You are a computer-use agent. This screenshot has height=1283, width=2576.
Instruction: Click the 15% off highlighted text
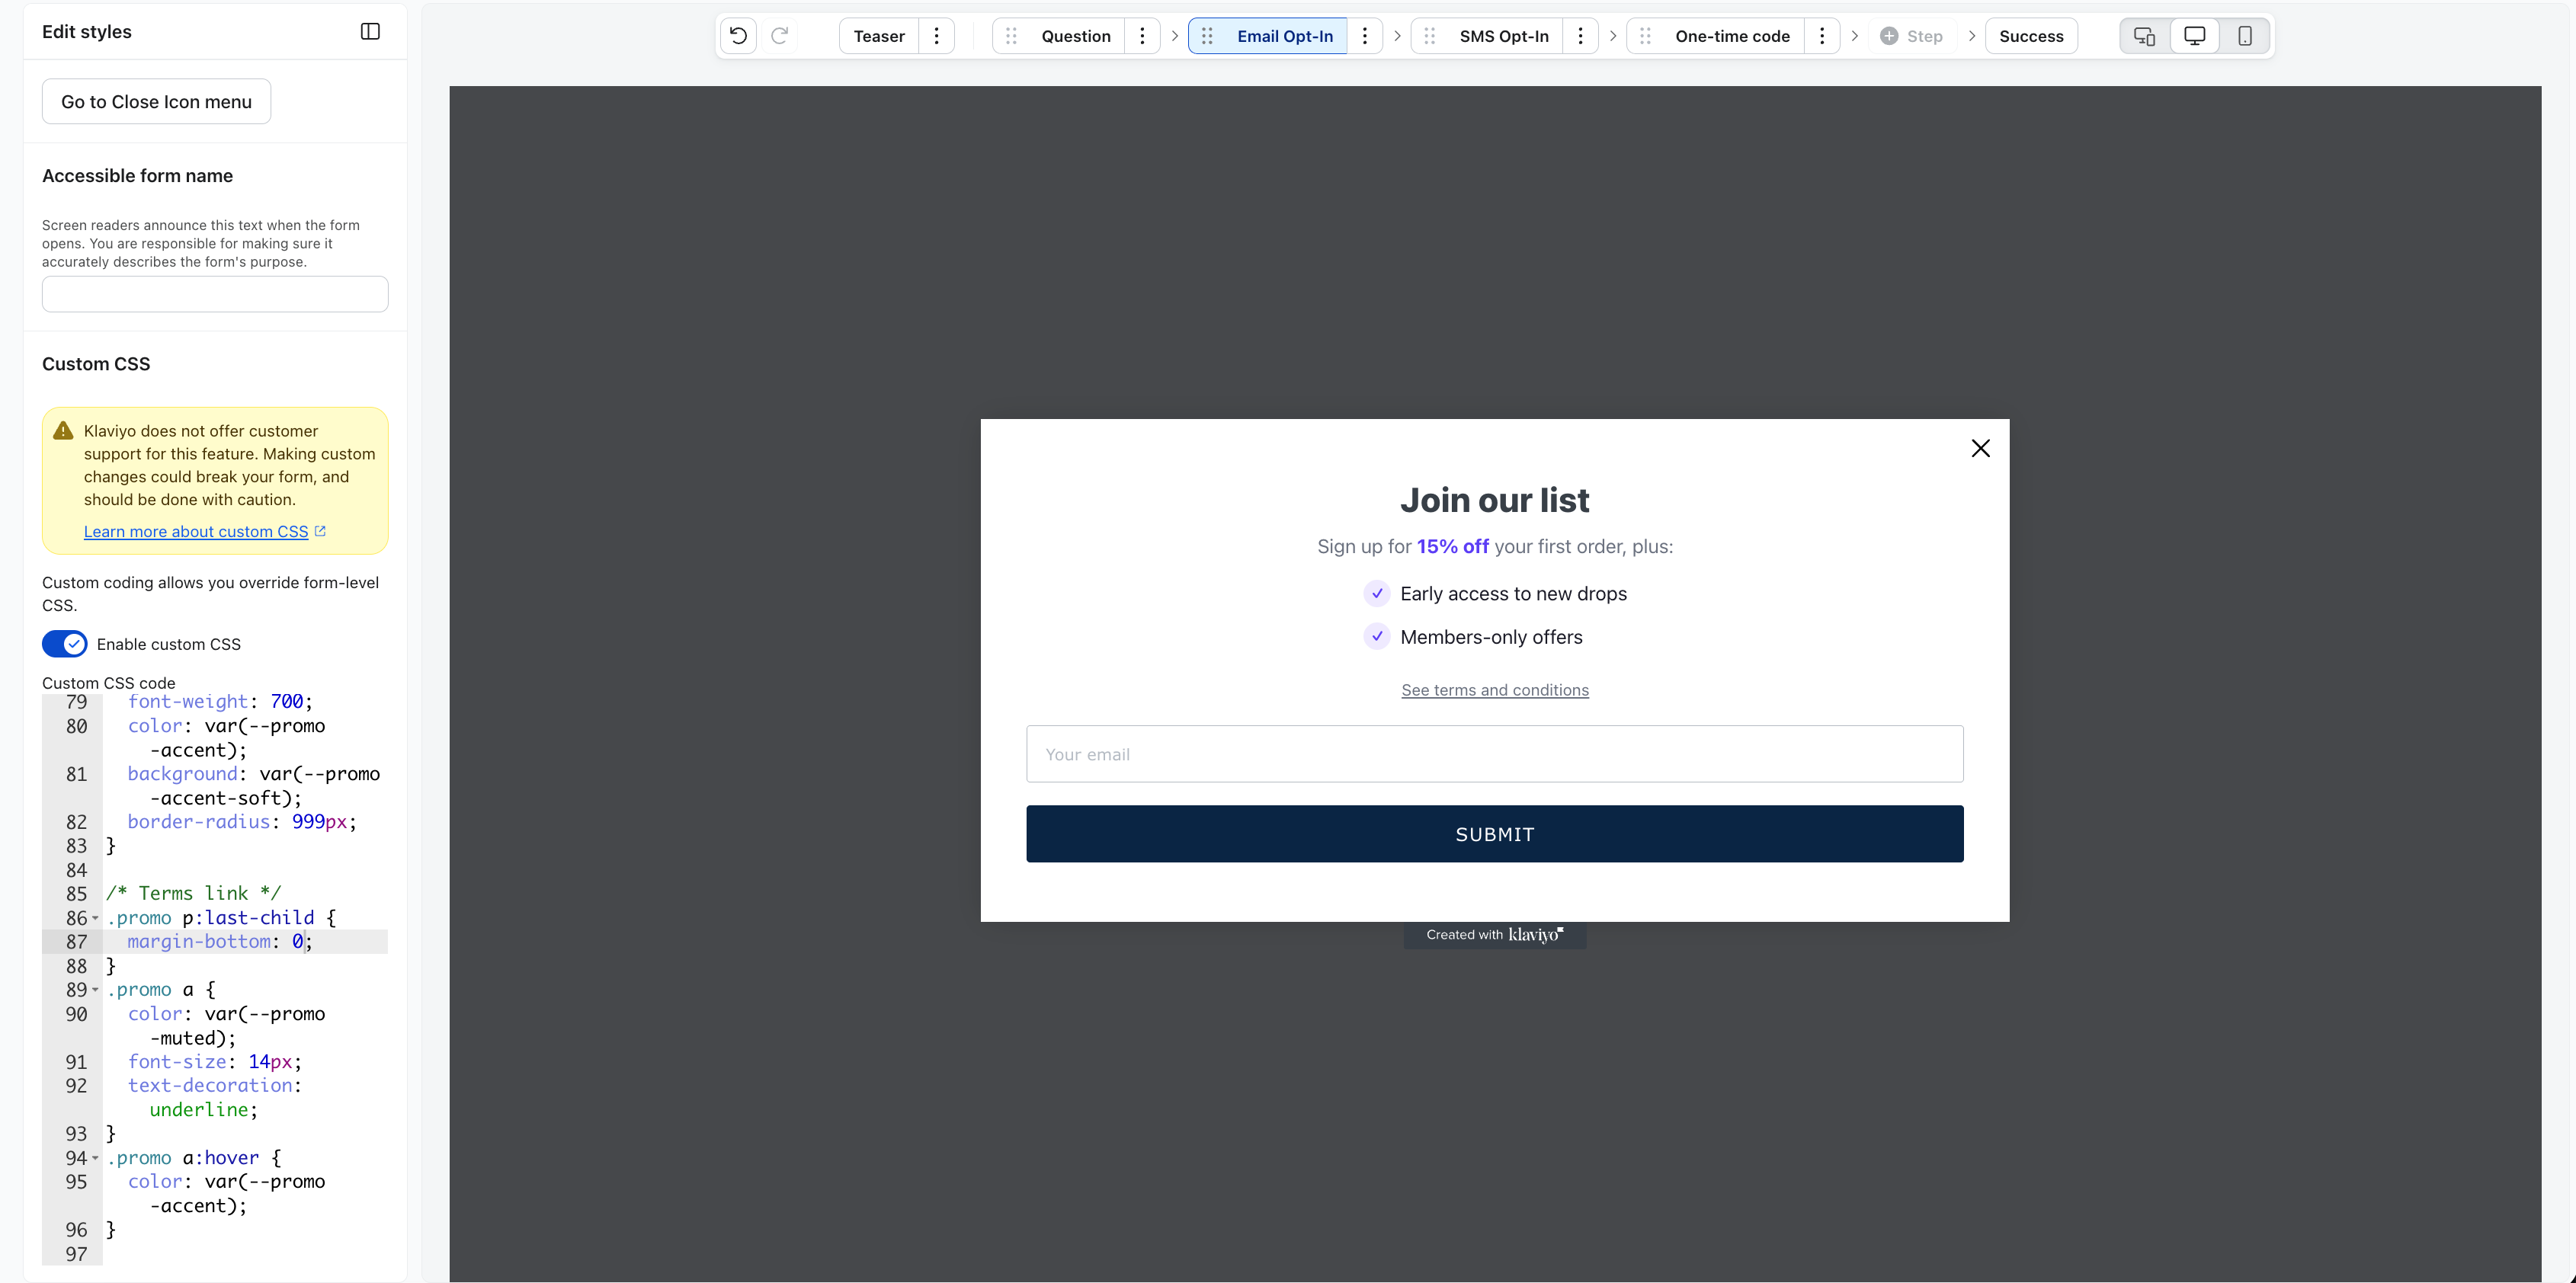coord(1452,546)
